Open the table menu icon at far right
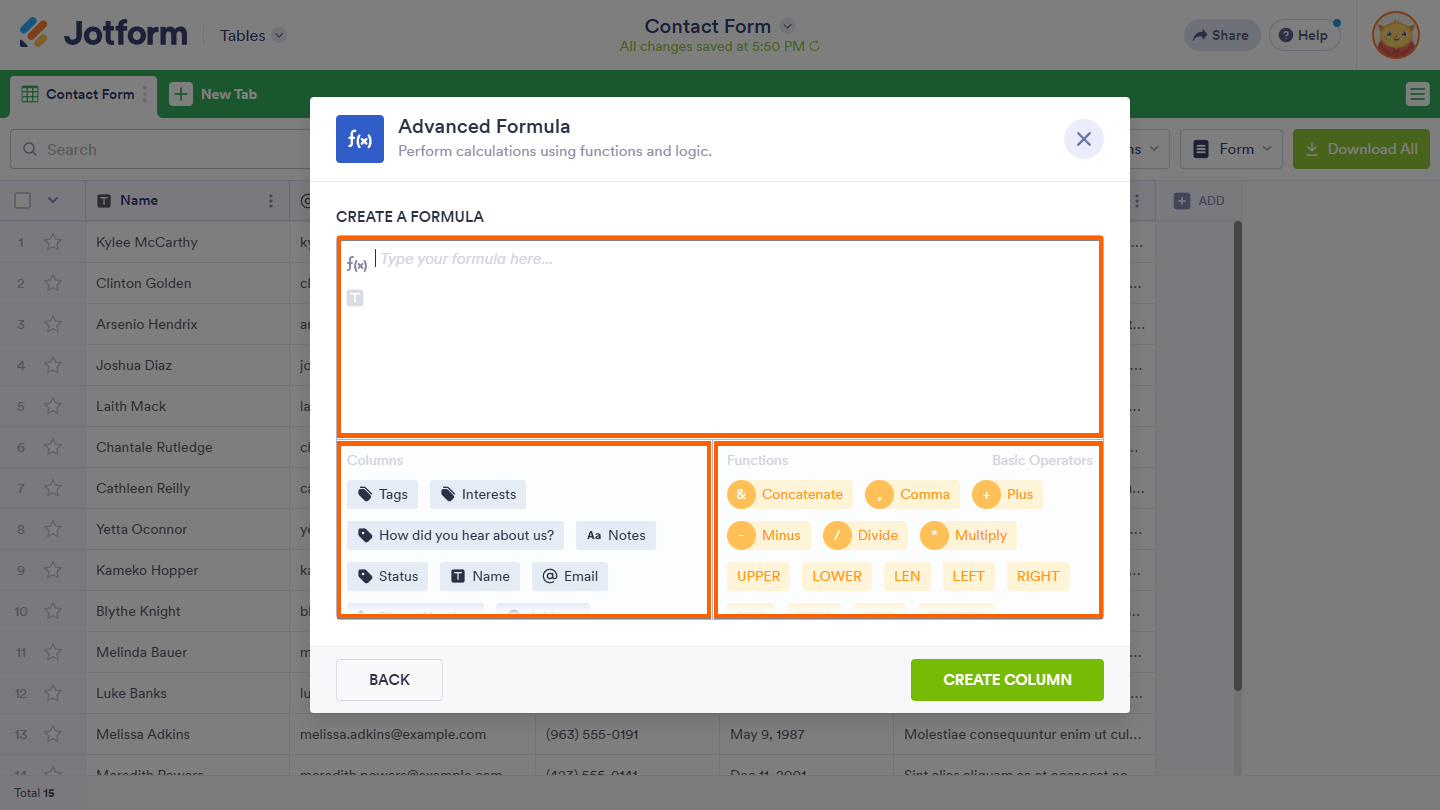1440x810 pixels. 1417,94
